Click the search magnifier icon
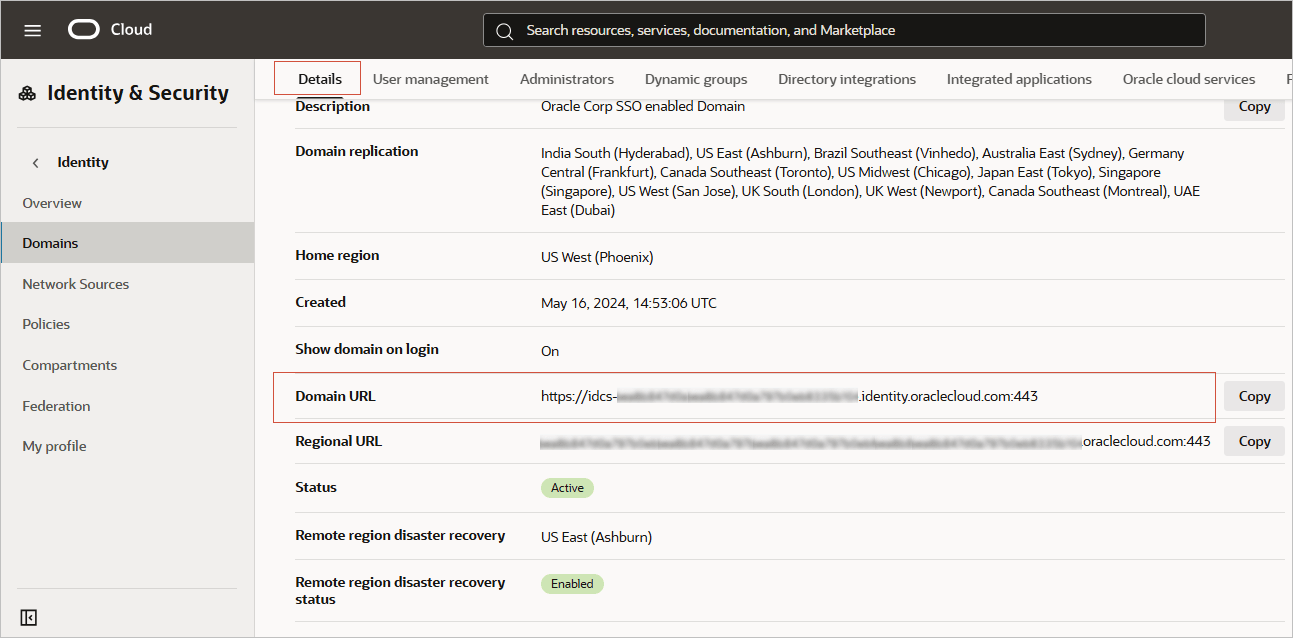The image size is (1293, 638). click(505, 31)
